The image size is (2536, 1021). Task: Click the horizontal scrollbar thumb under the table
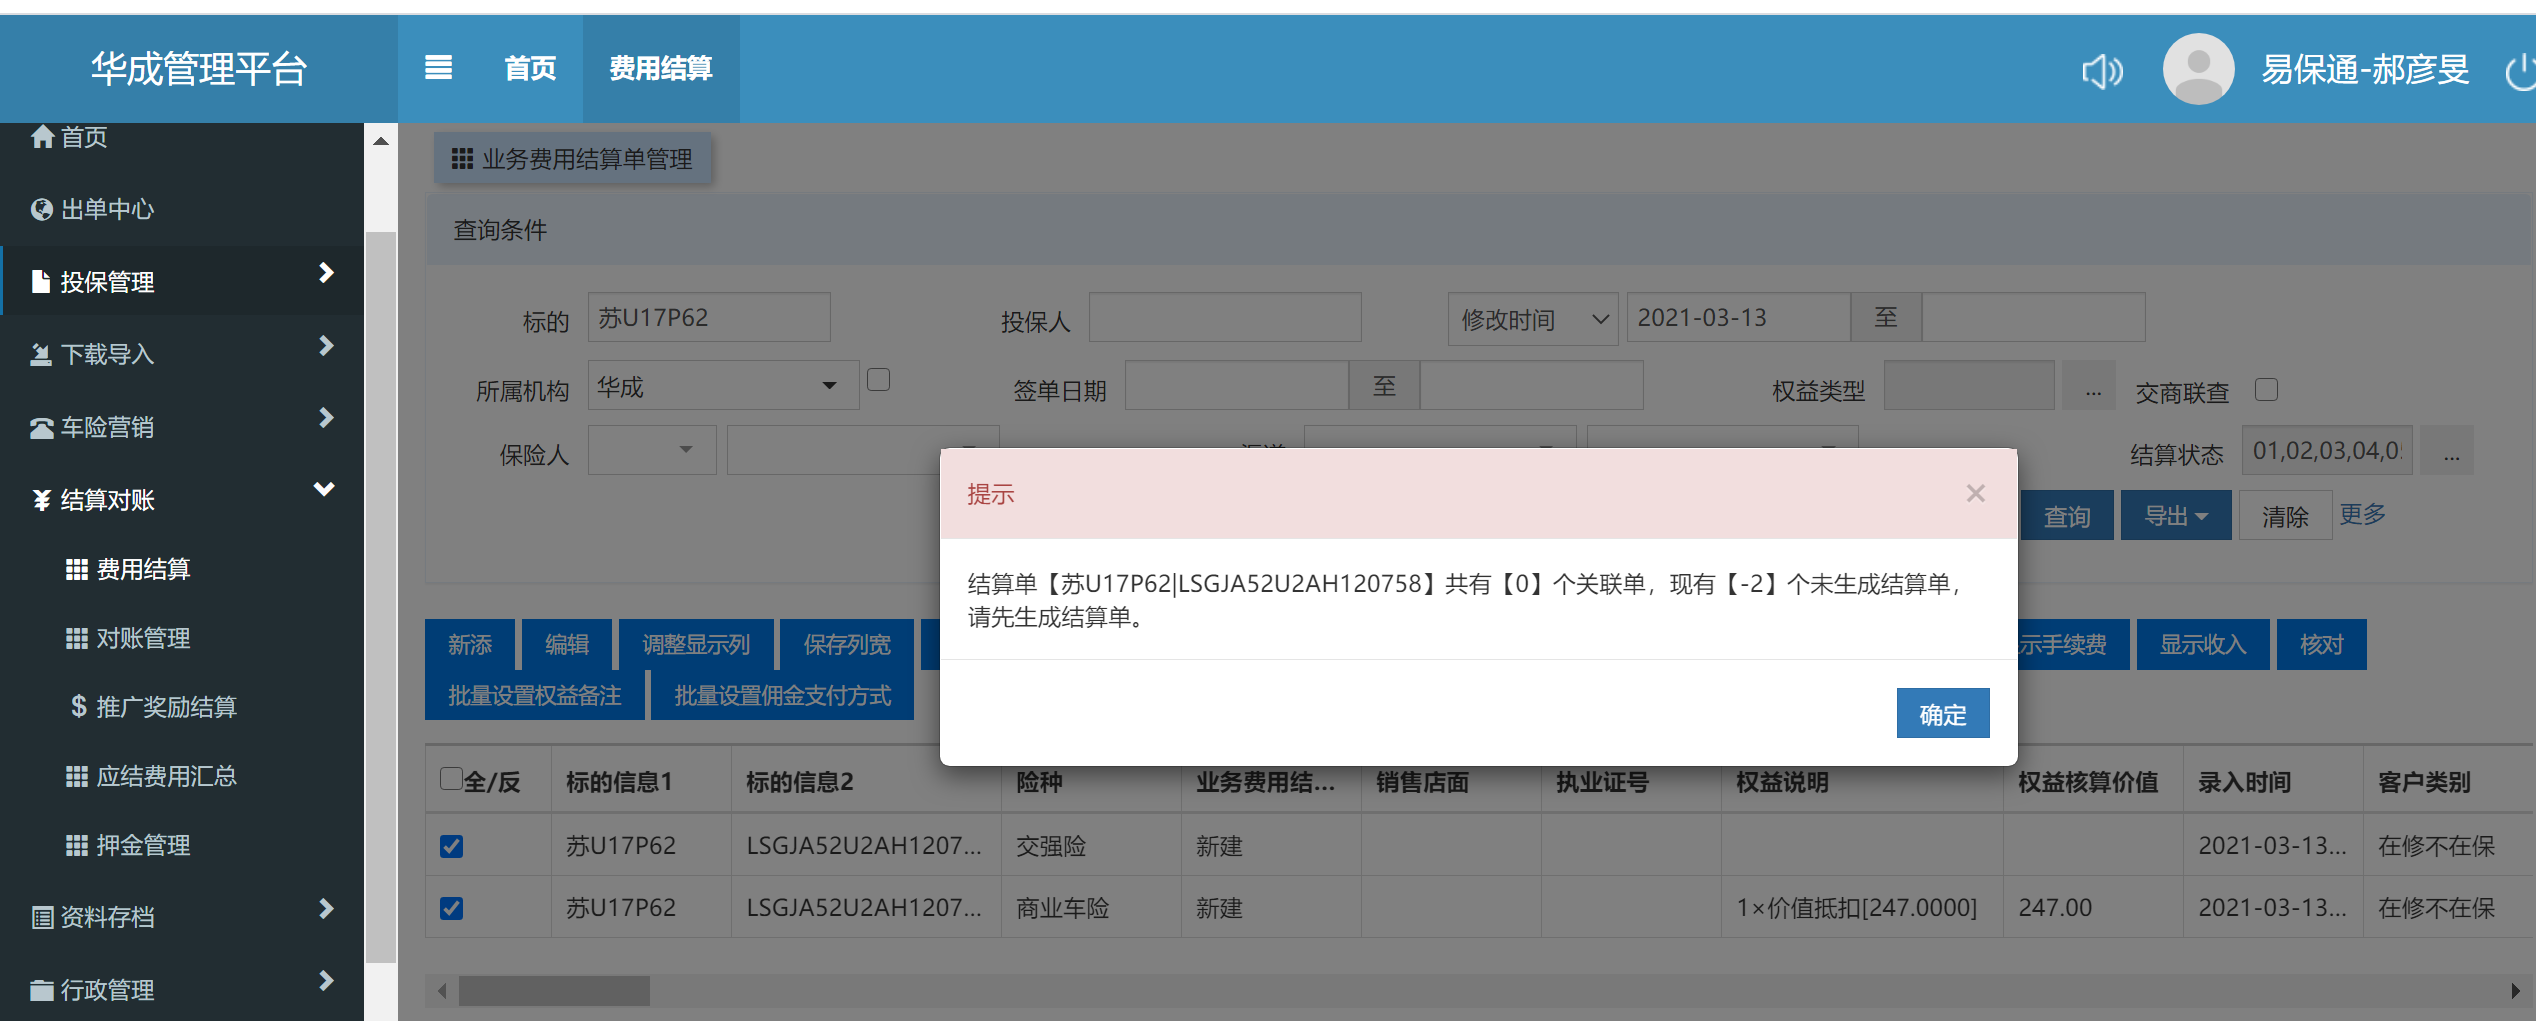point(554,991)
